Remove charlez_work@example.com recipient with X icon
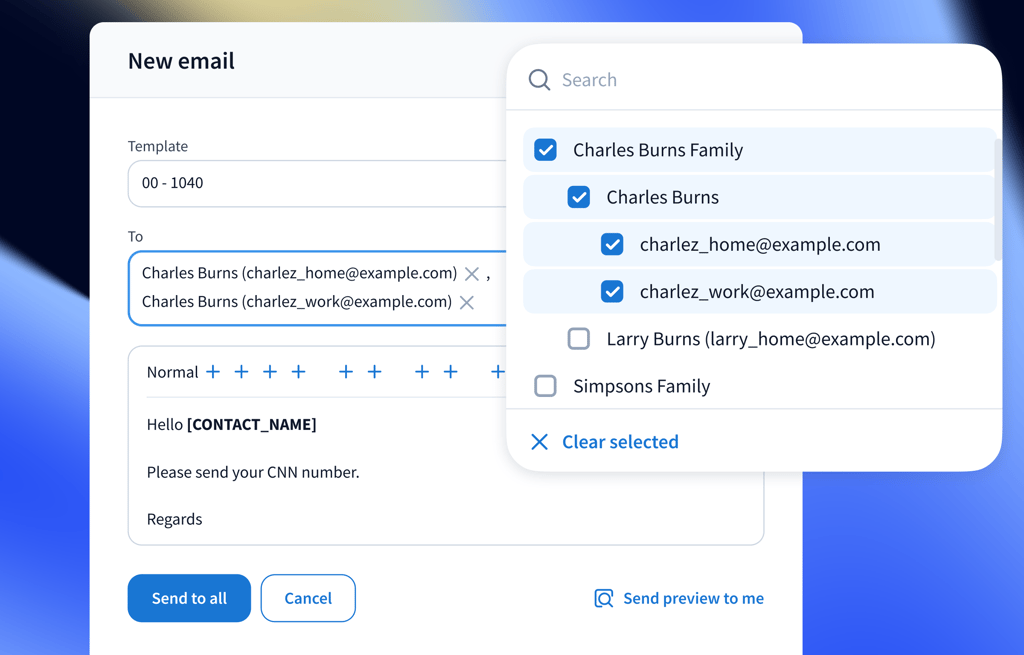 (467, 302)
